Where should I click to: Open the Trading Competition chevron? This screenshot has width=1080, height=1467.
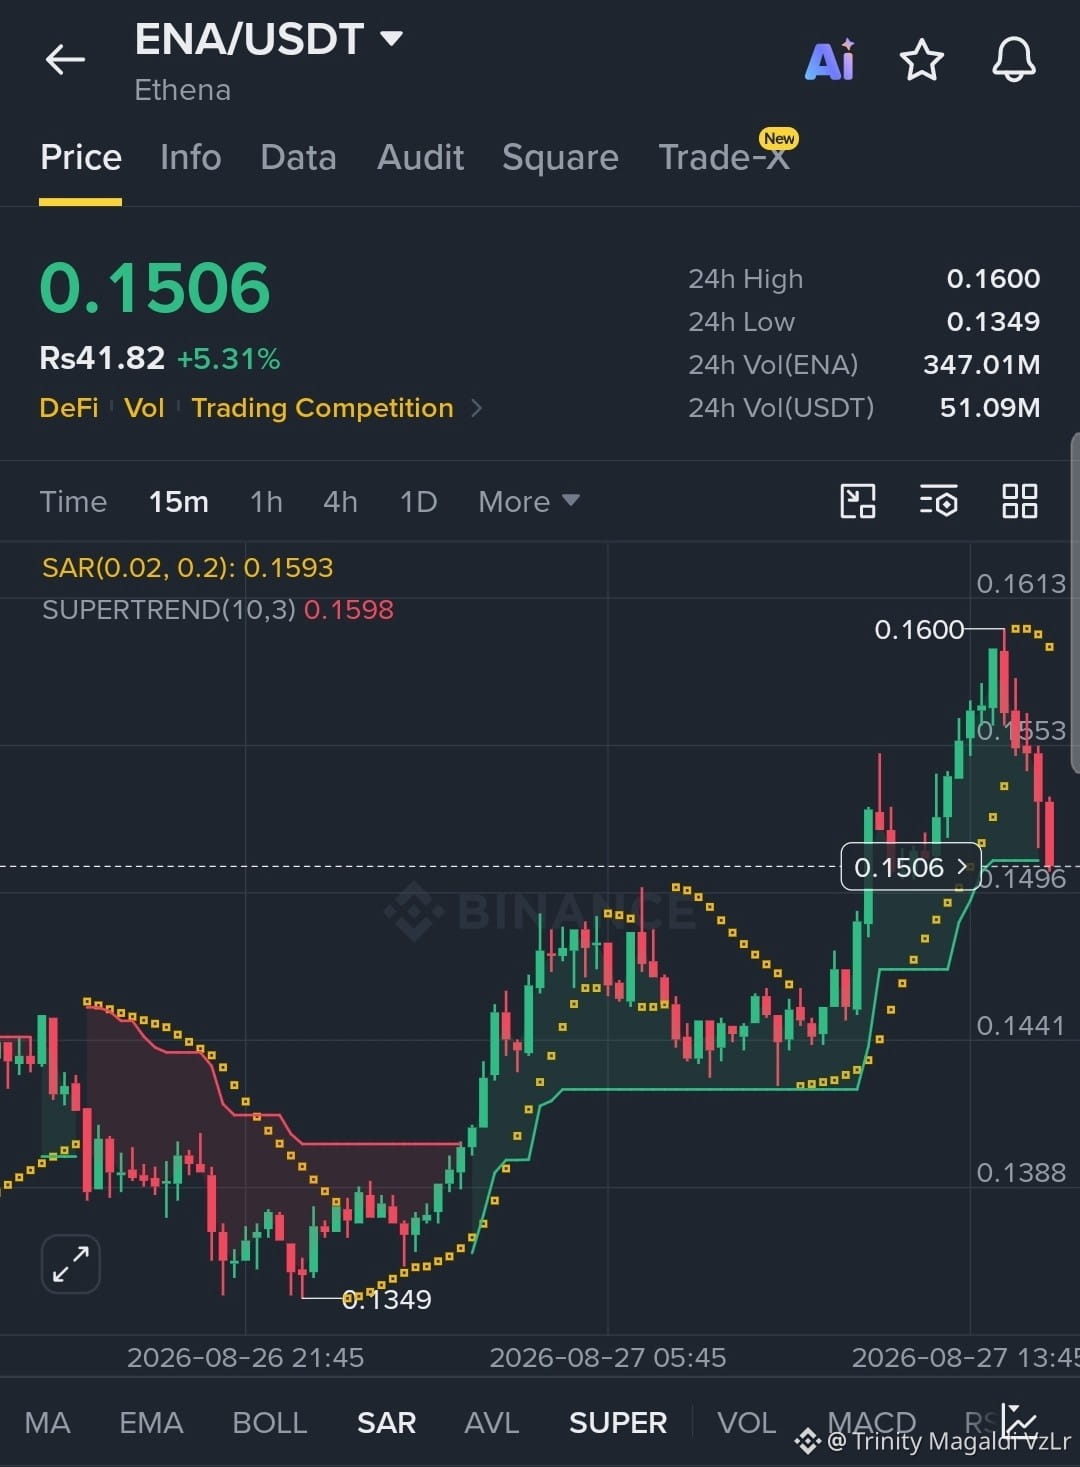(x=477, y=408)
